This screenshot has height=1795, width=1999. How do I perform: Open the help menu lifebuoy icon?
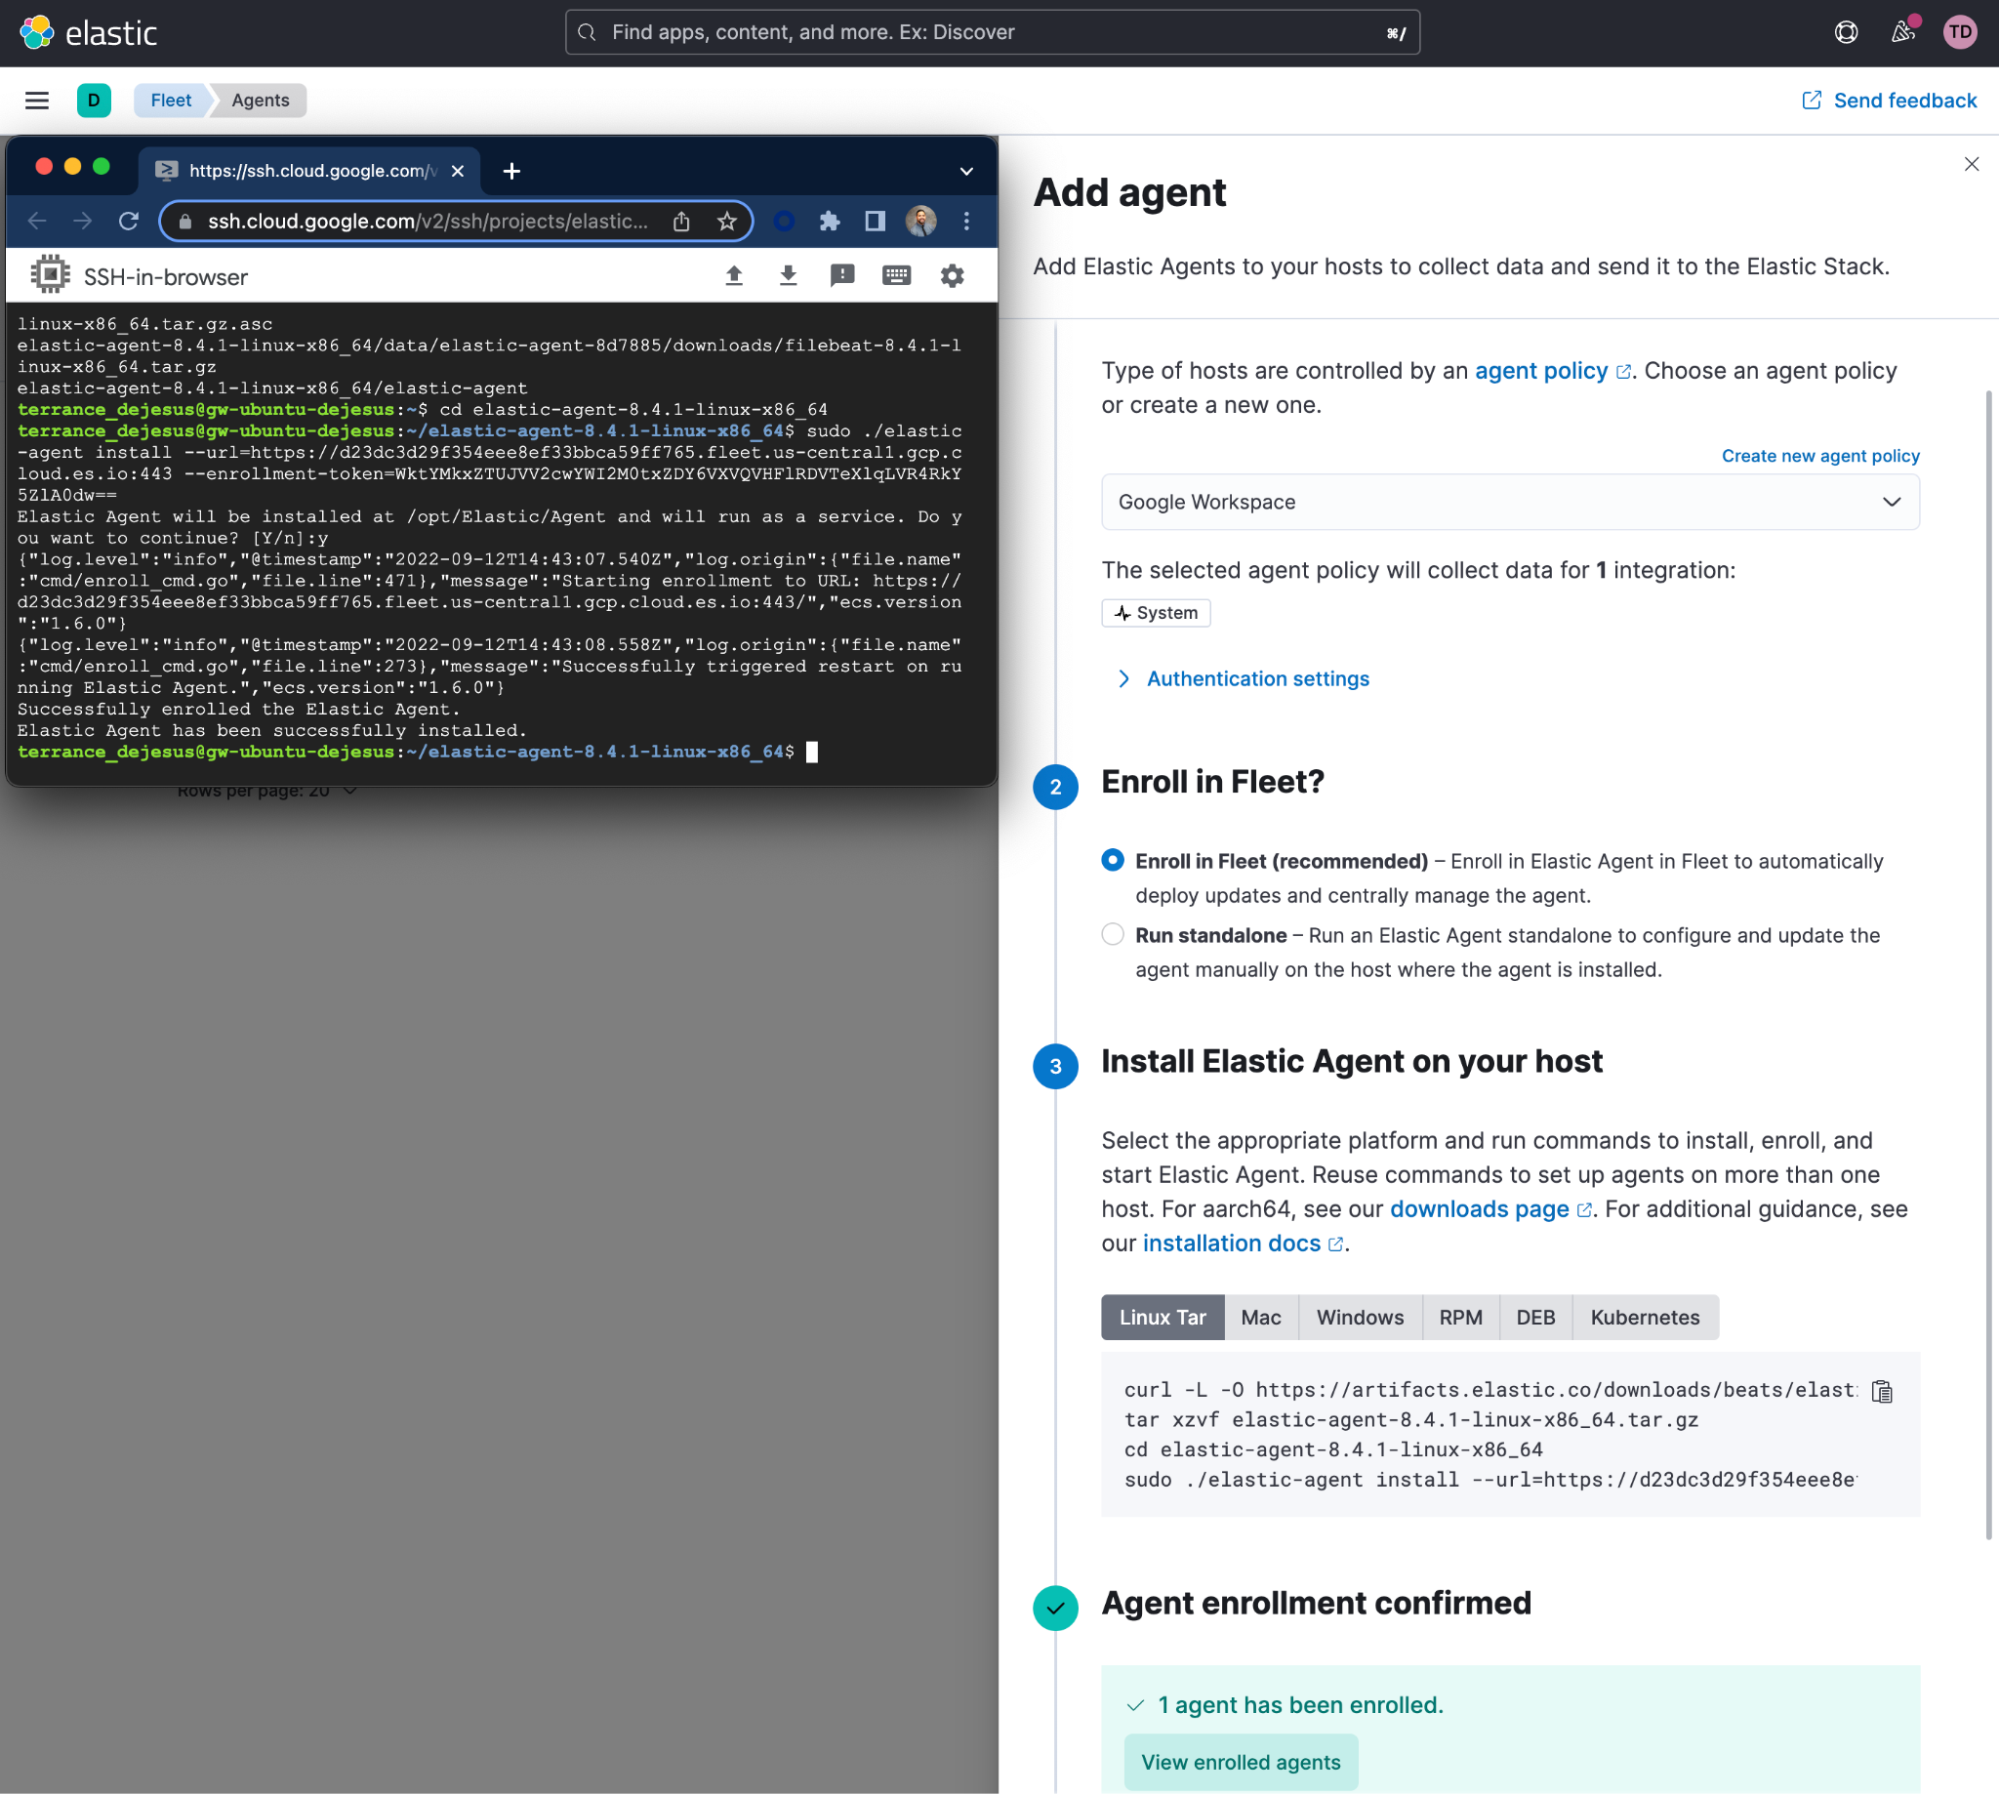pos(1846,32)
